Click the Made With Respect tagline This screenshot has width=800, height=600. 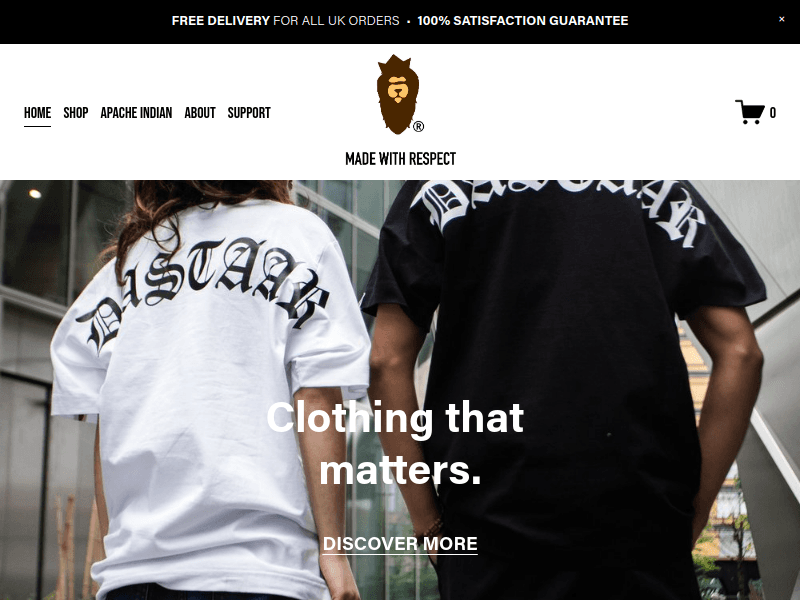(401, 159)
